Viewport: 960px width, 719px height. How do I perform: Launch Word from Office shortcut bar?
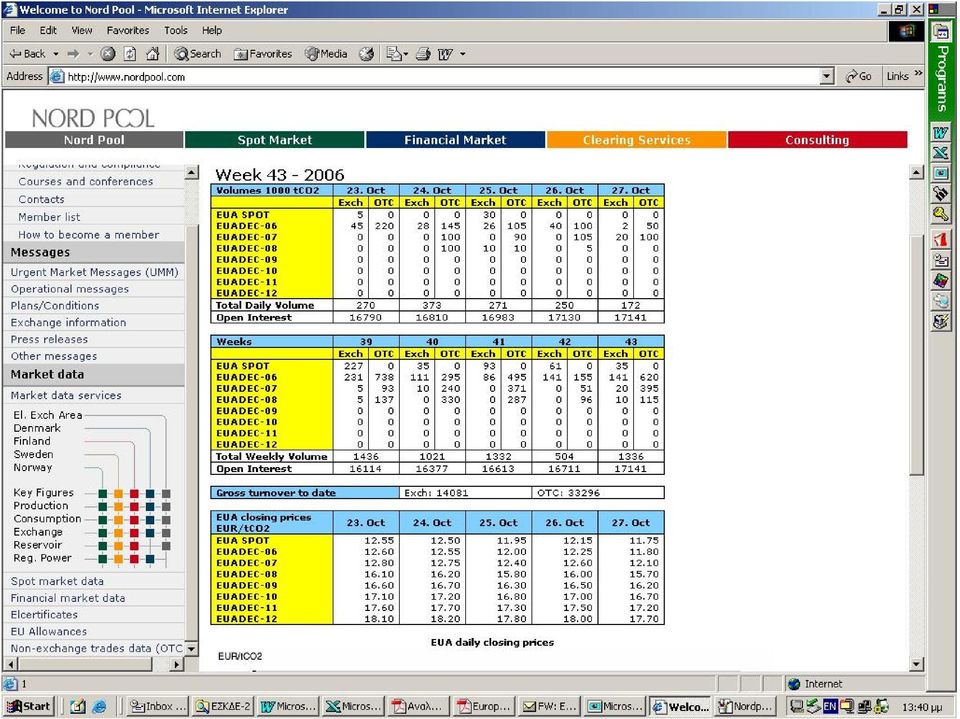point(940,132)
